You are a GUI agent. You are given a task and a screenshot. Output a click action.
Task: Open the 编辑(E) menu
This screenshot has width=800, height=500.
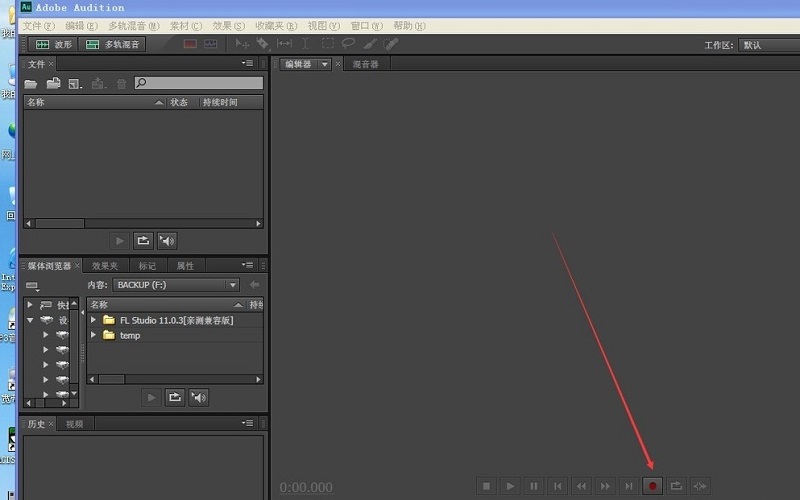(x=81, y=26)
